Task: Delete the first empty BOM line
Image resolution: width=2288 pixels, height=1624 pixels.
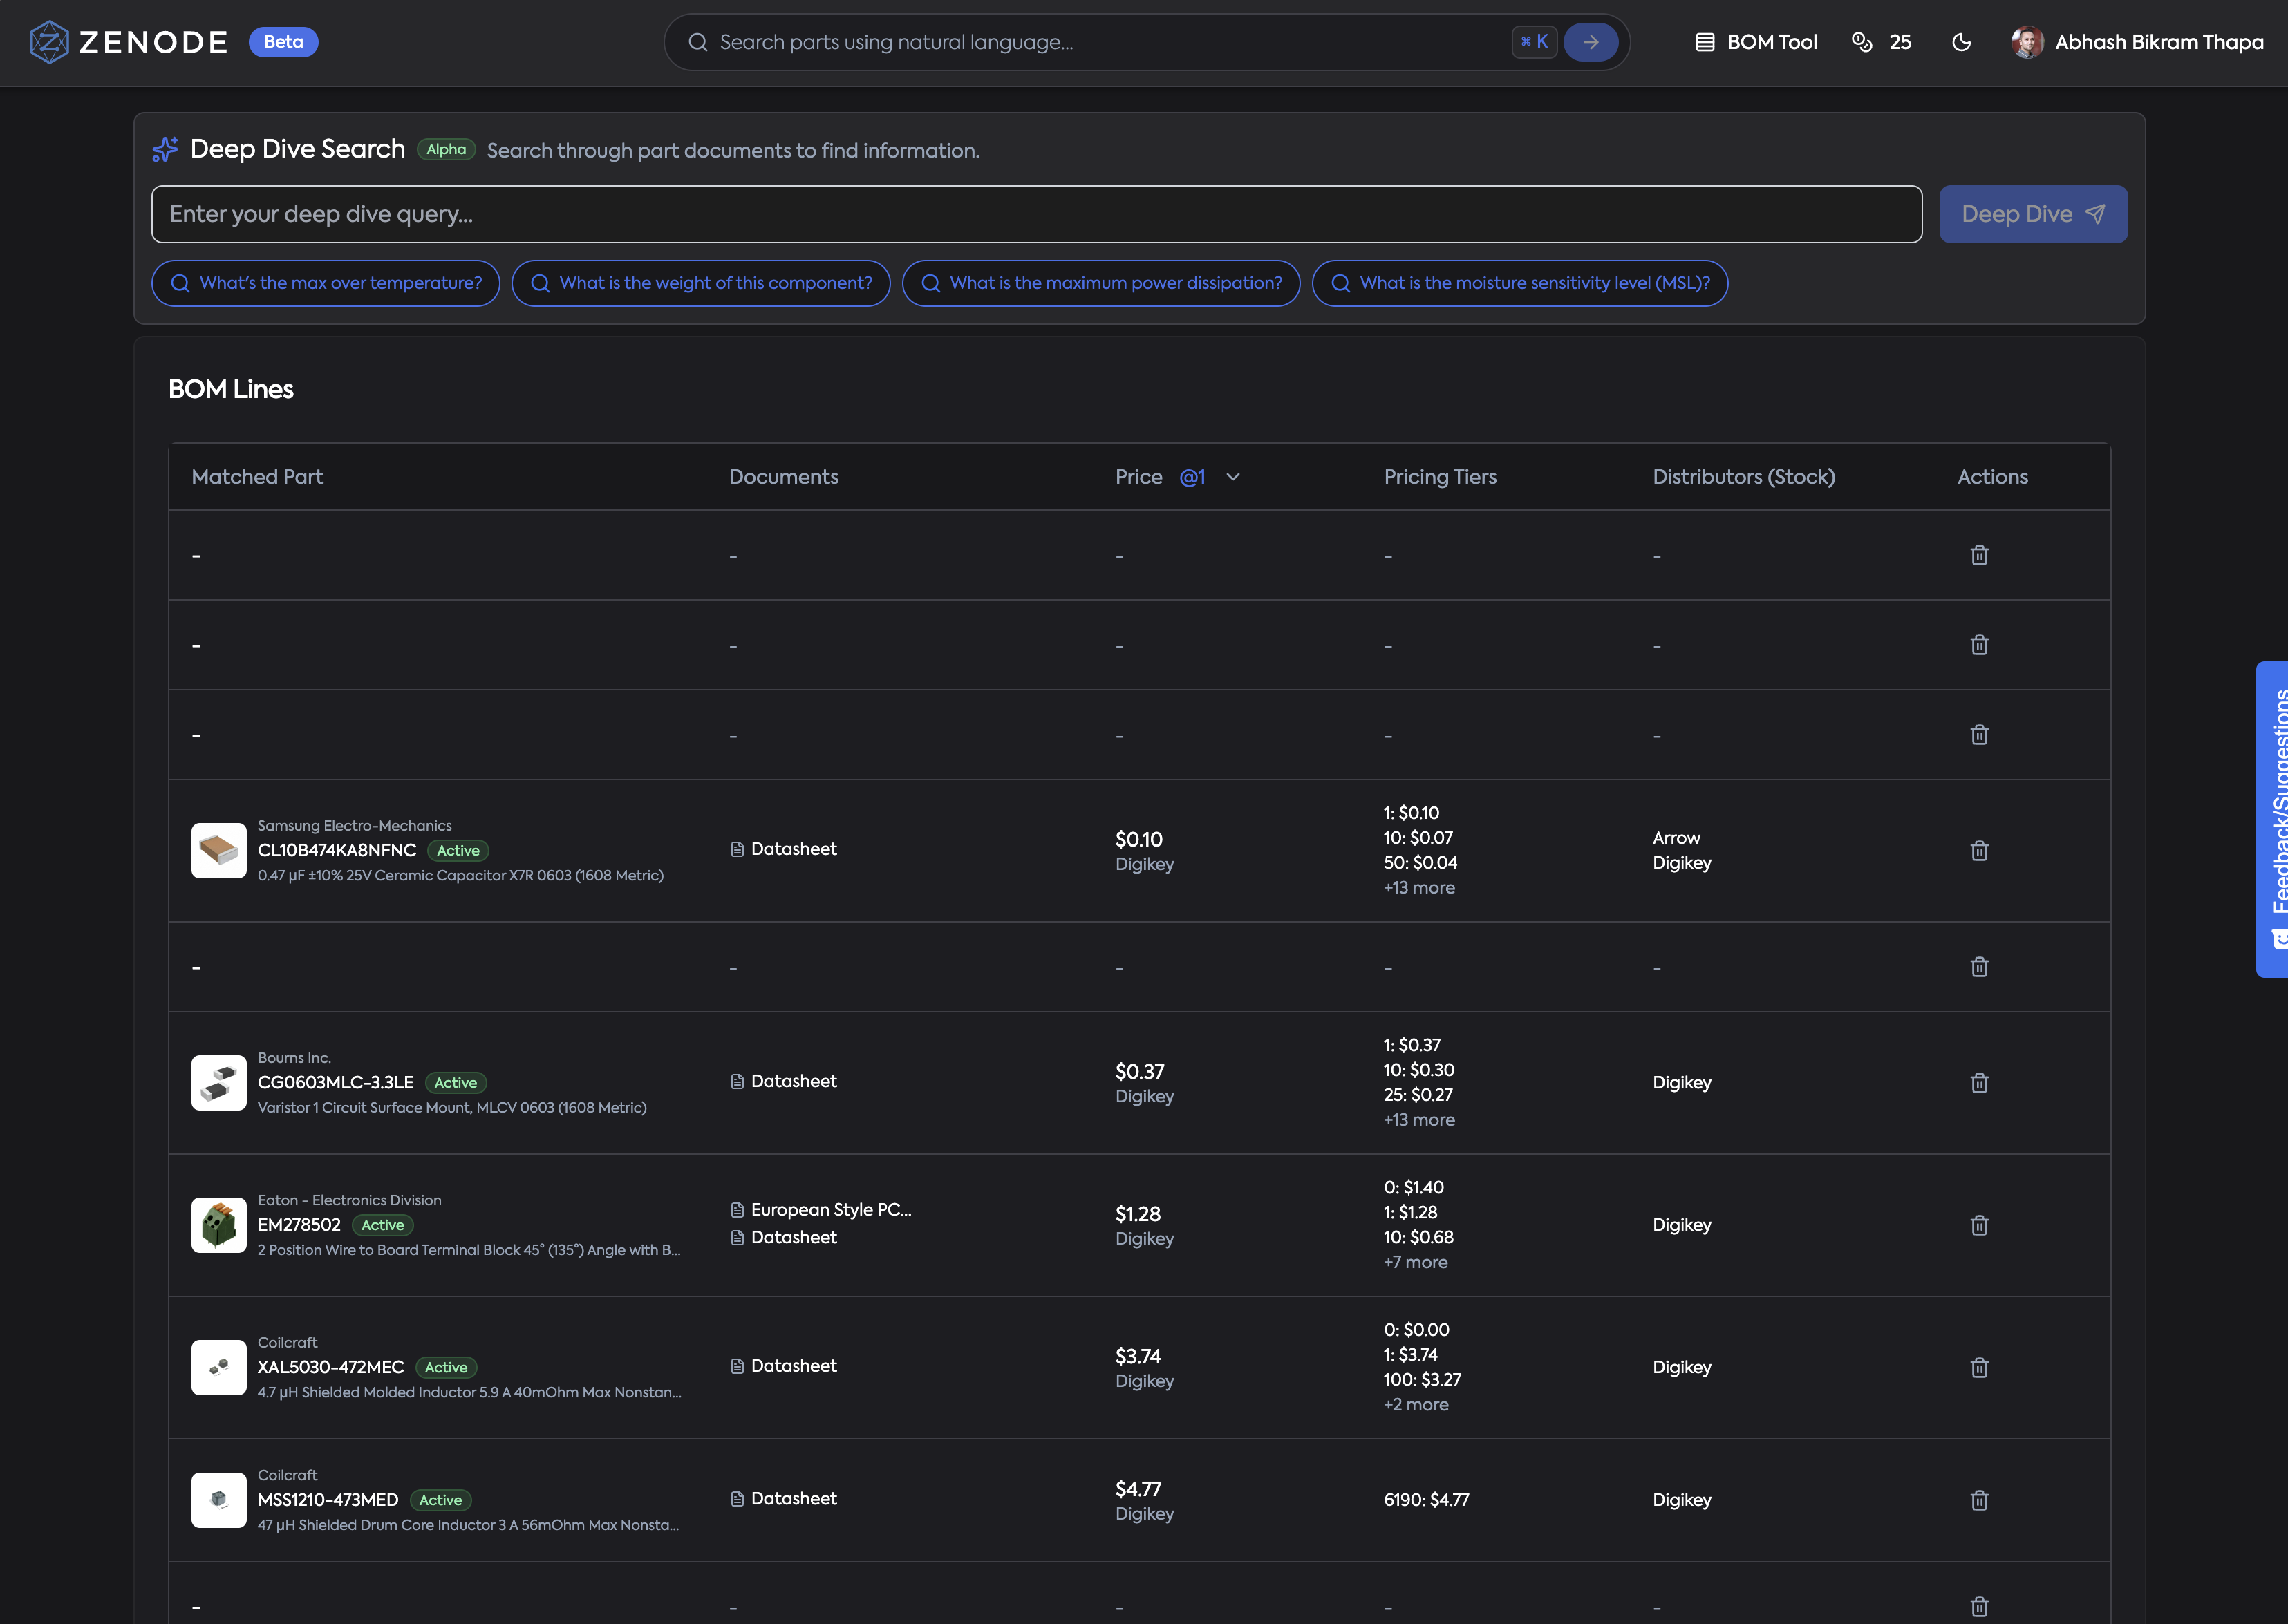Action: coord(1979,555)
